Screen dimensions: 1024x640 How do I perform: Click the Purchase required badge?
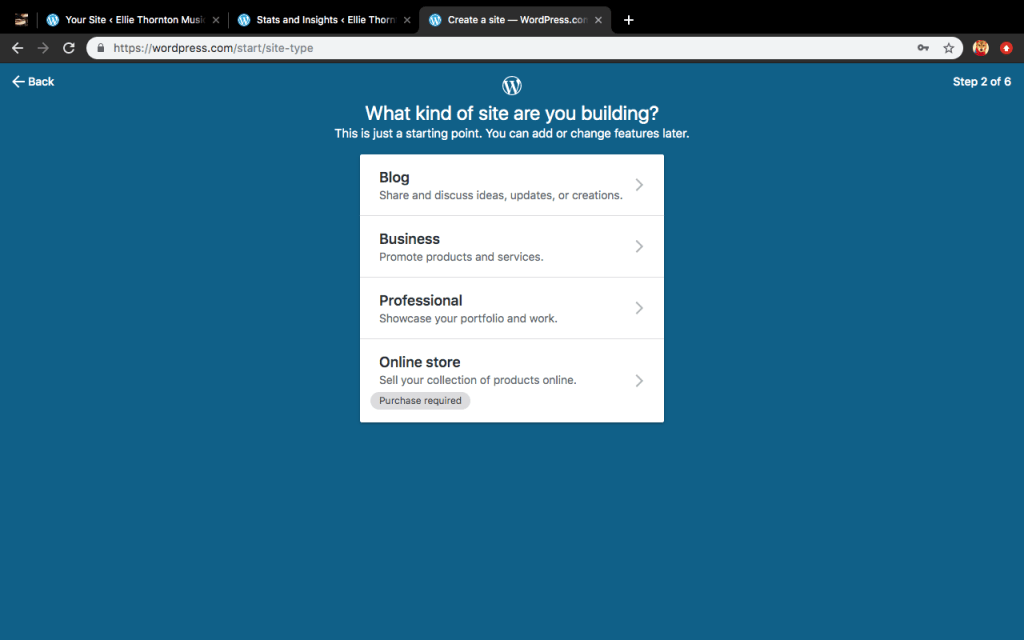420,401
